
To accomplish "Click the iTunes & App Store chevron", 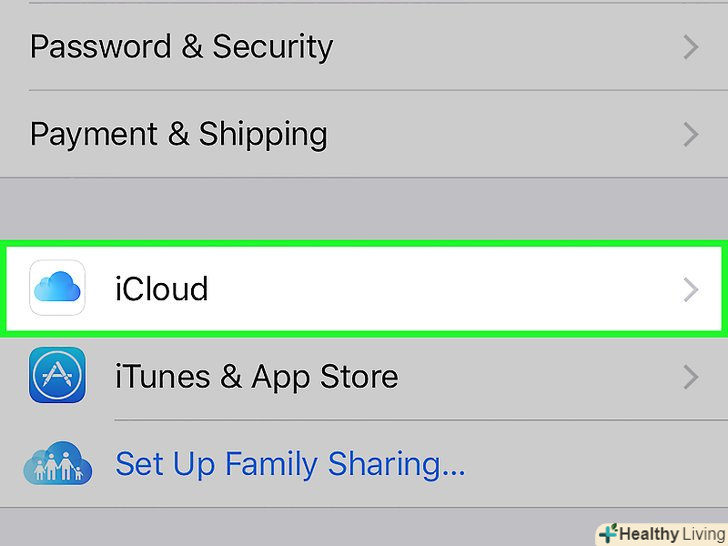I will (690, 377).
